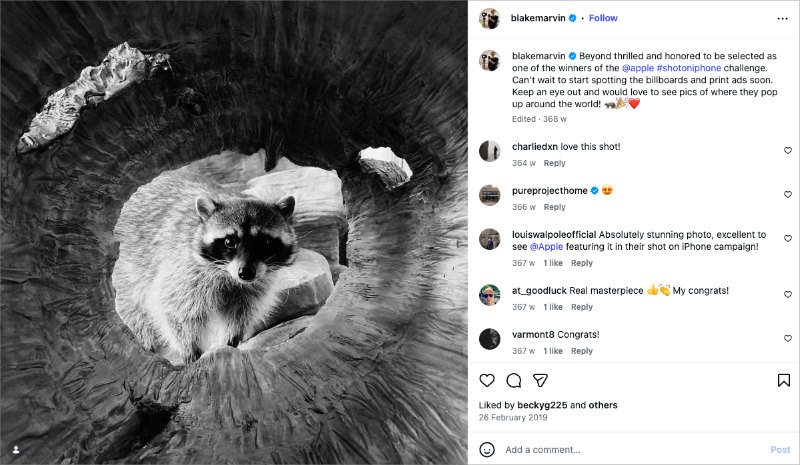Like louiswalpoleofficial's comment
Image resolution: width=800 pixels, height=465 pixels.
pyautogui.click(x=787, y=238)
